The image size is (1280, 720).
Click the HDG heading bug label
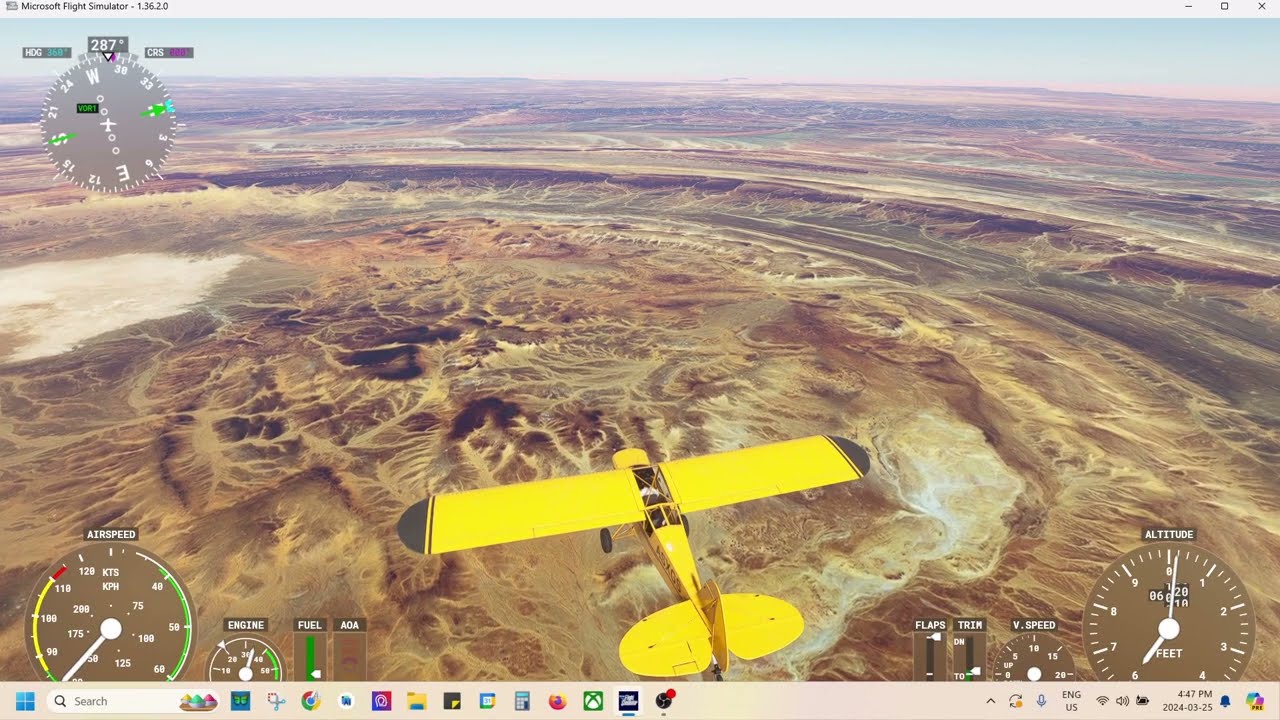[47, 52]
